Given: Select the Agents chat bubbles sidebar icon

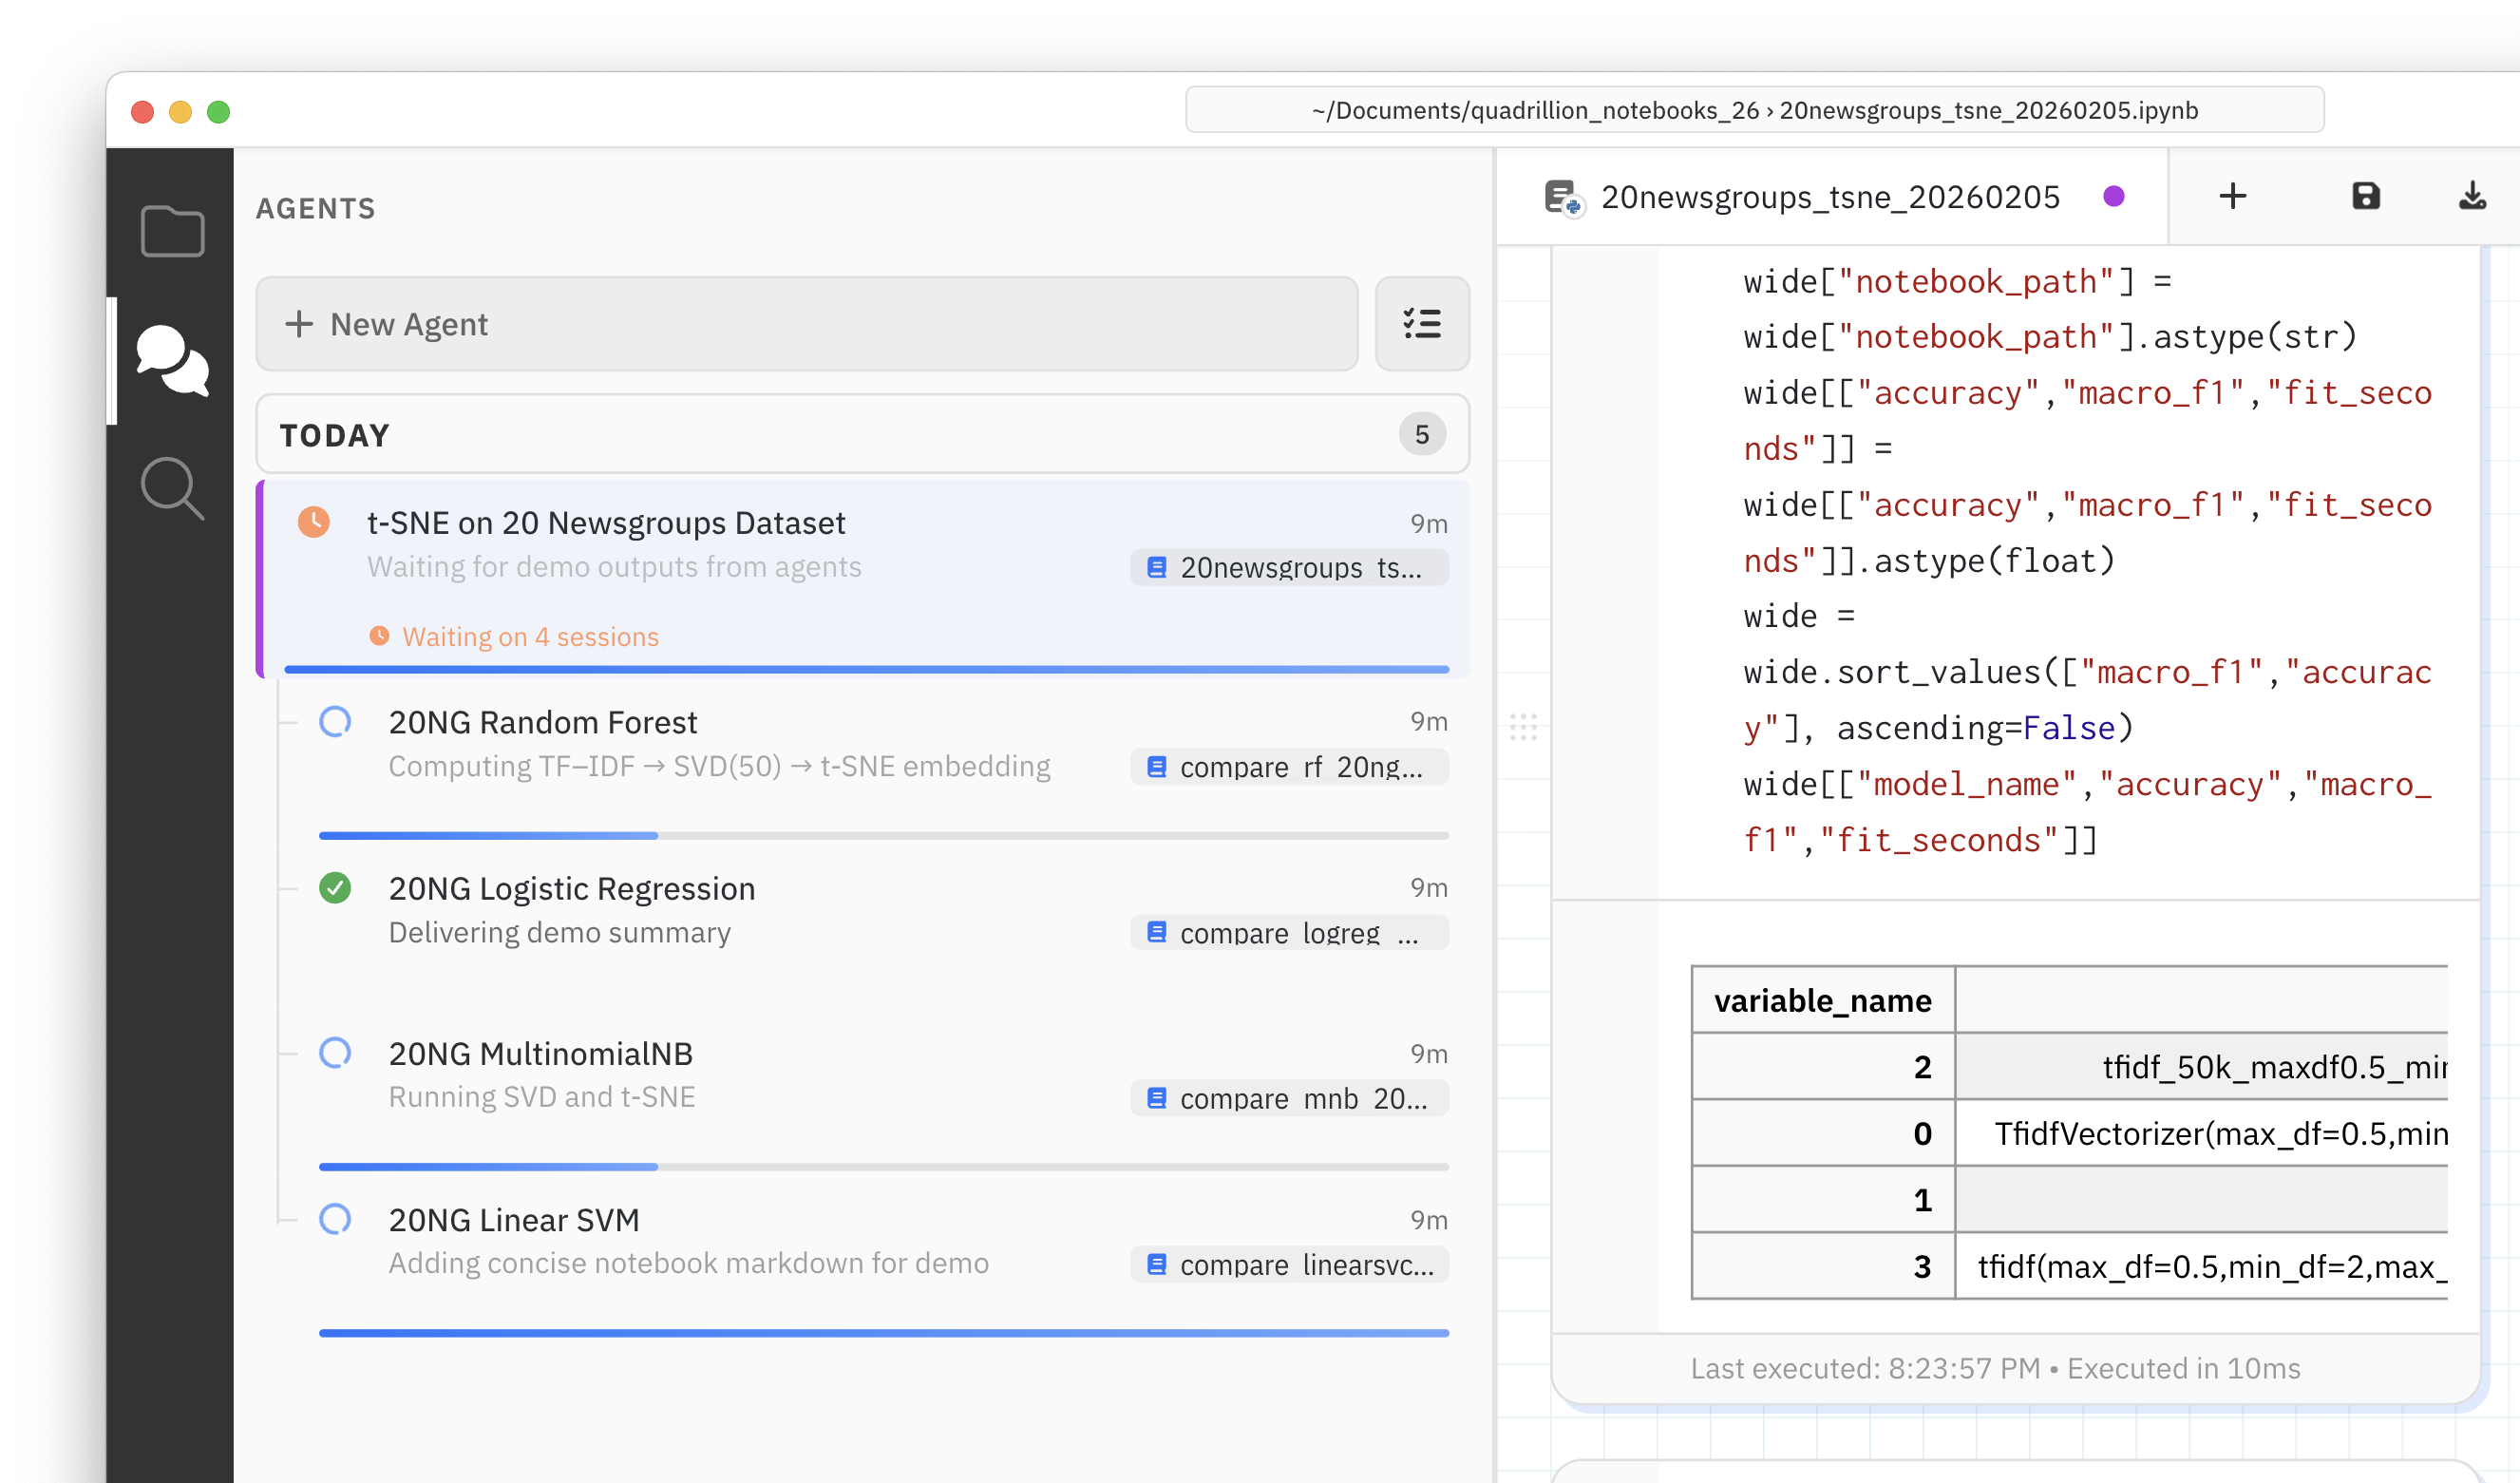Looking at the screenshot, I should (x=172, y=360).
